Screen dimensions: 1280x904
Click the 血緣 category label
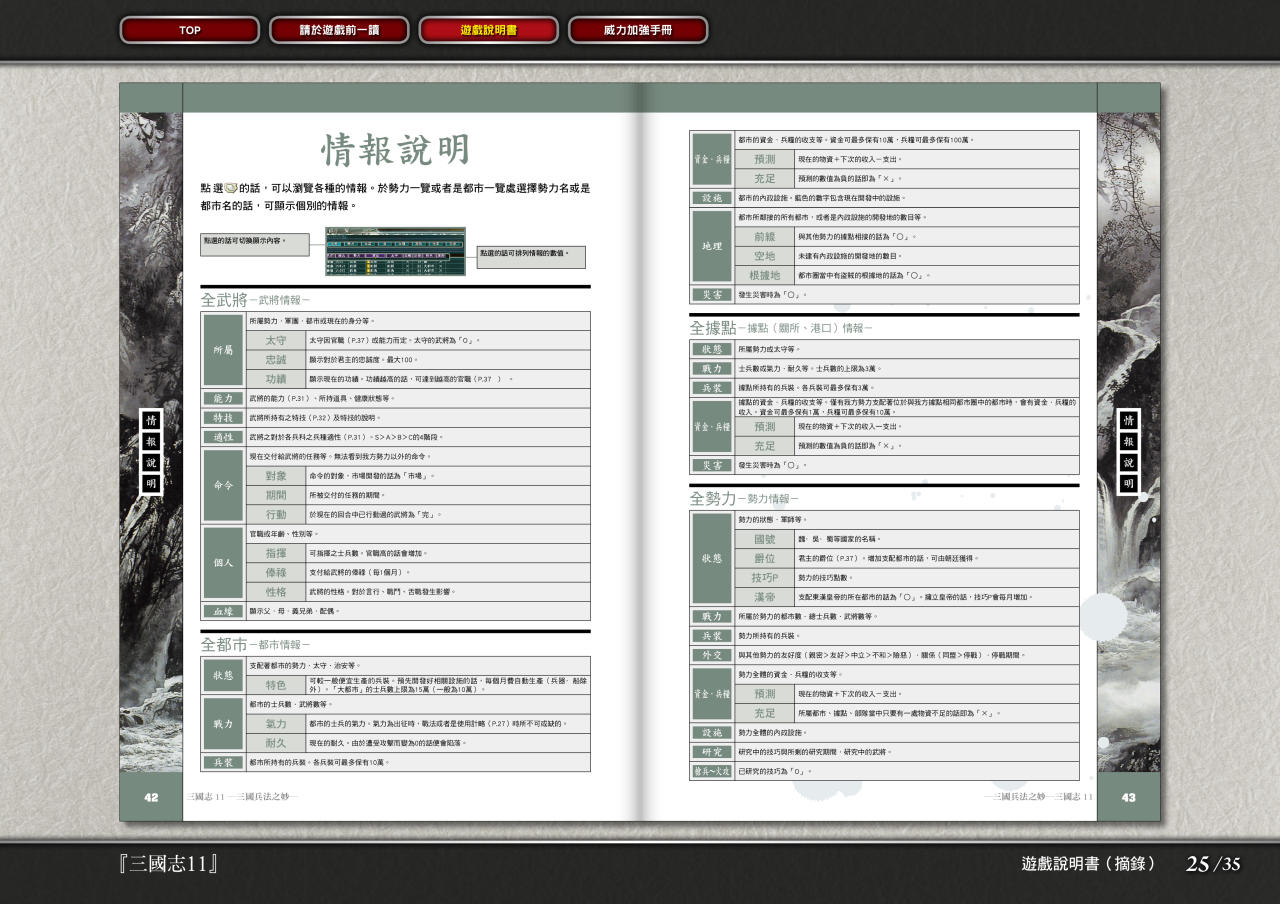(223, 611)
